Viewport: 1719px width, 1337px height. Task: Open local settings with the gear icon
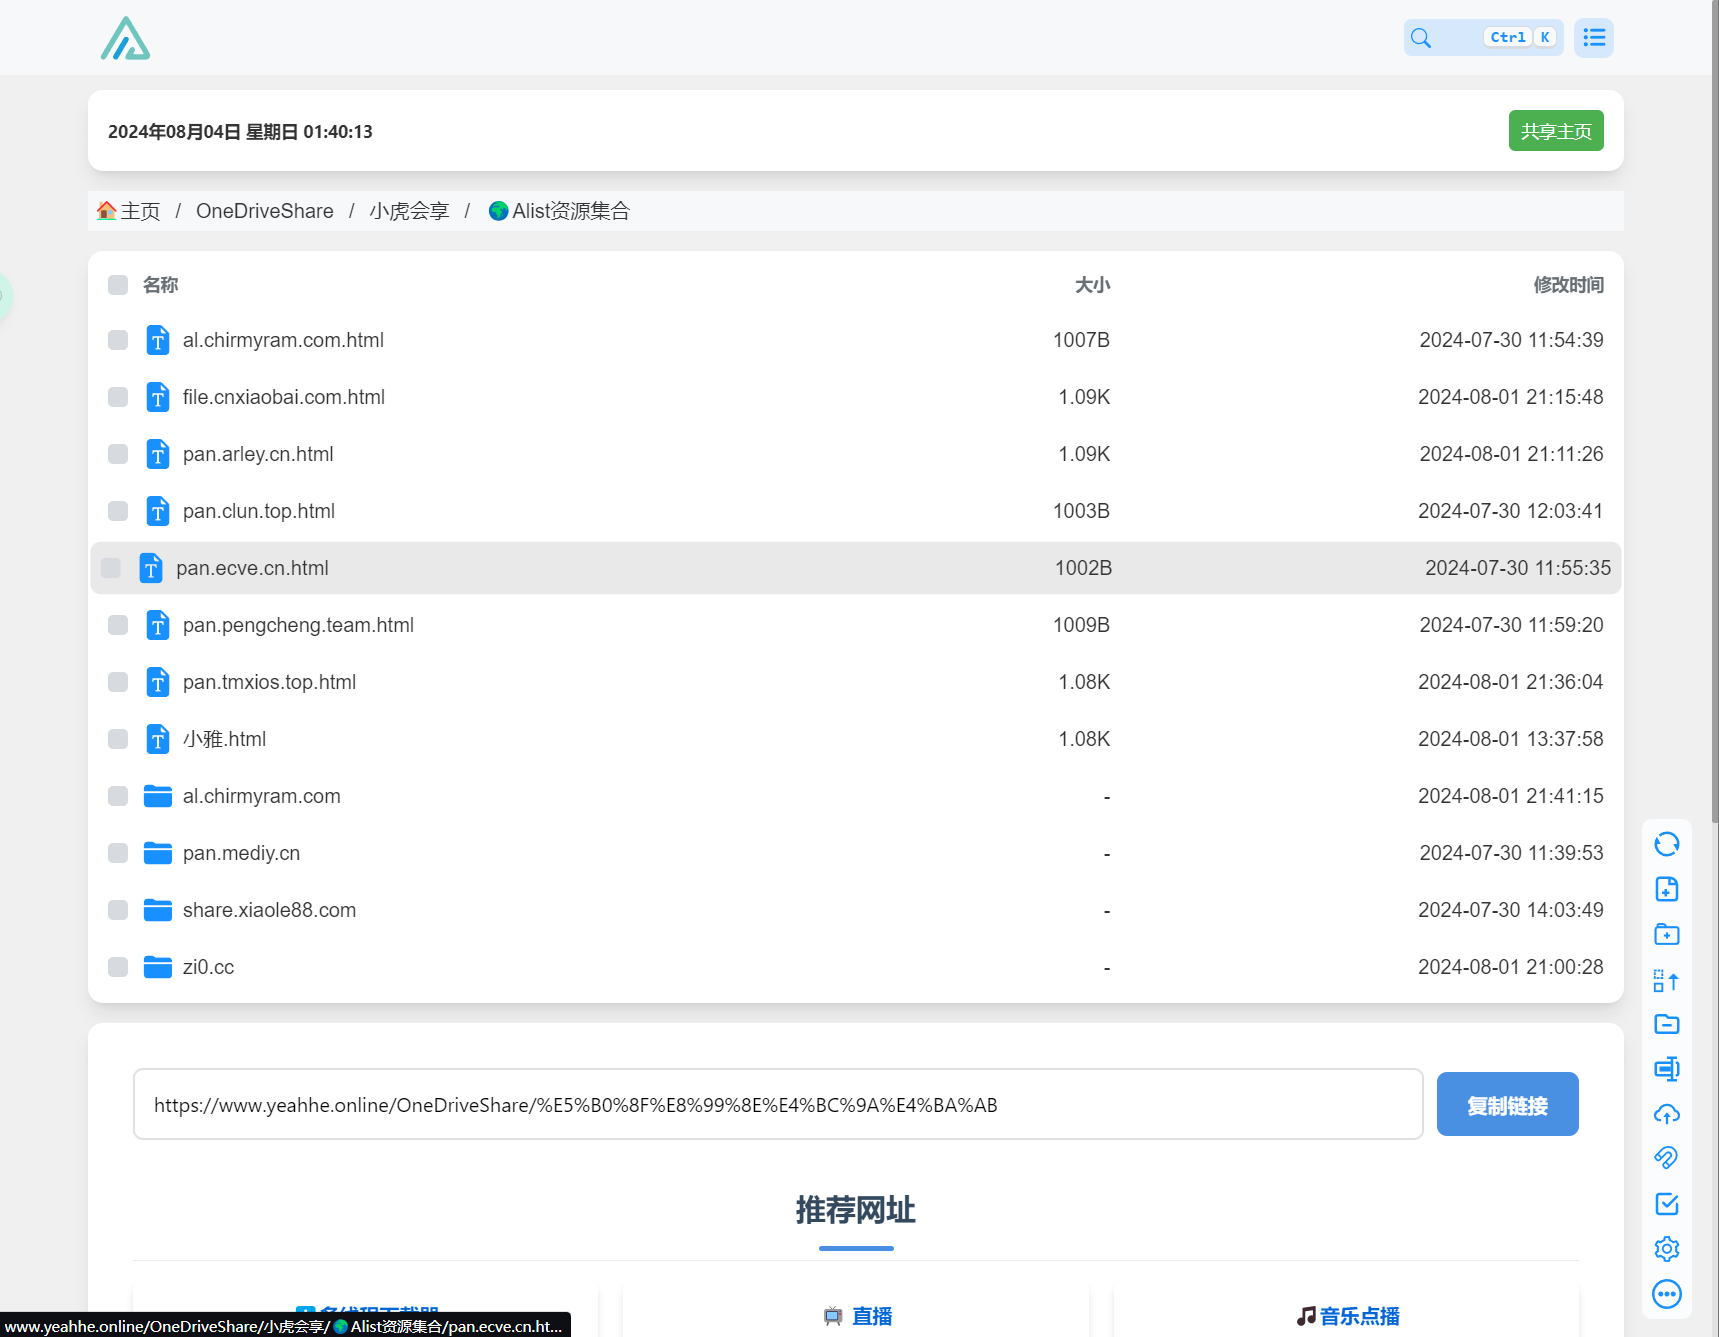point(1667,1249)
